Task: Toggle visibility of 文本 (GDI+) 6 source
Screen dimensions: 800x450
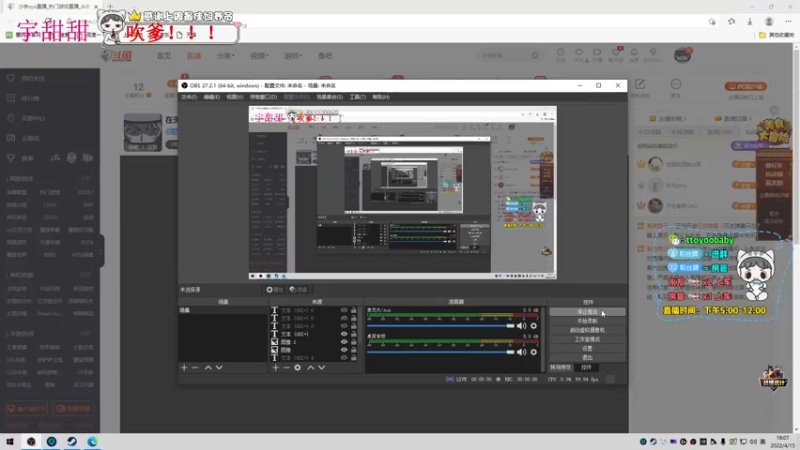Action: click(x=344, y=310)
